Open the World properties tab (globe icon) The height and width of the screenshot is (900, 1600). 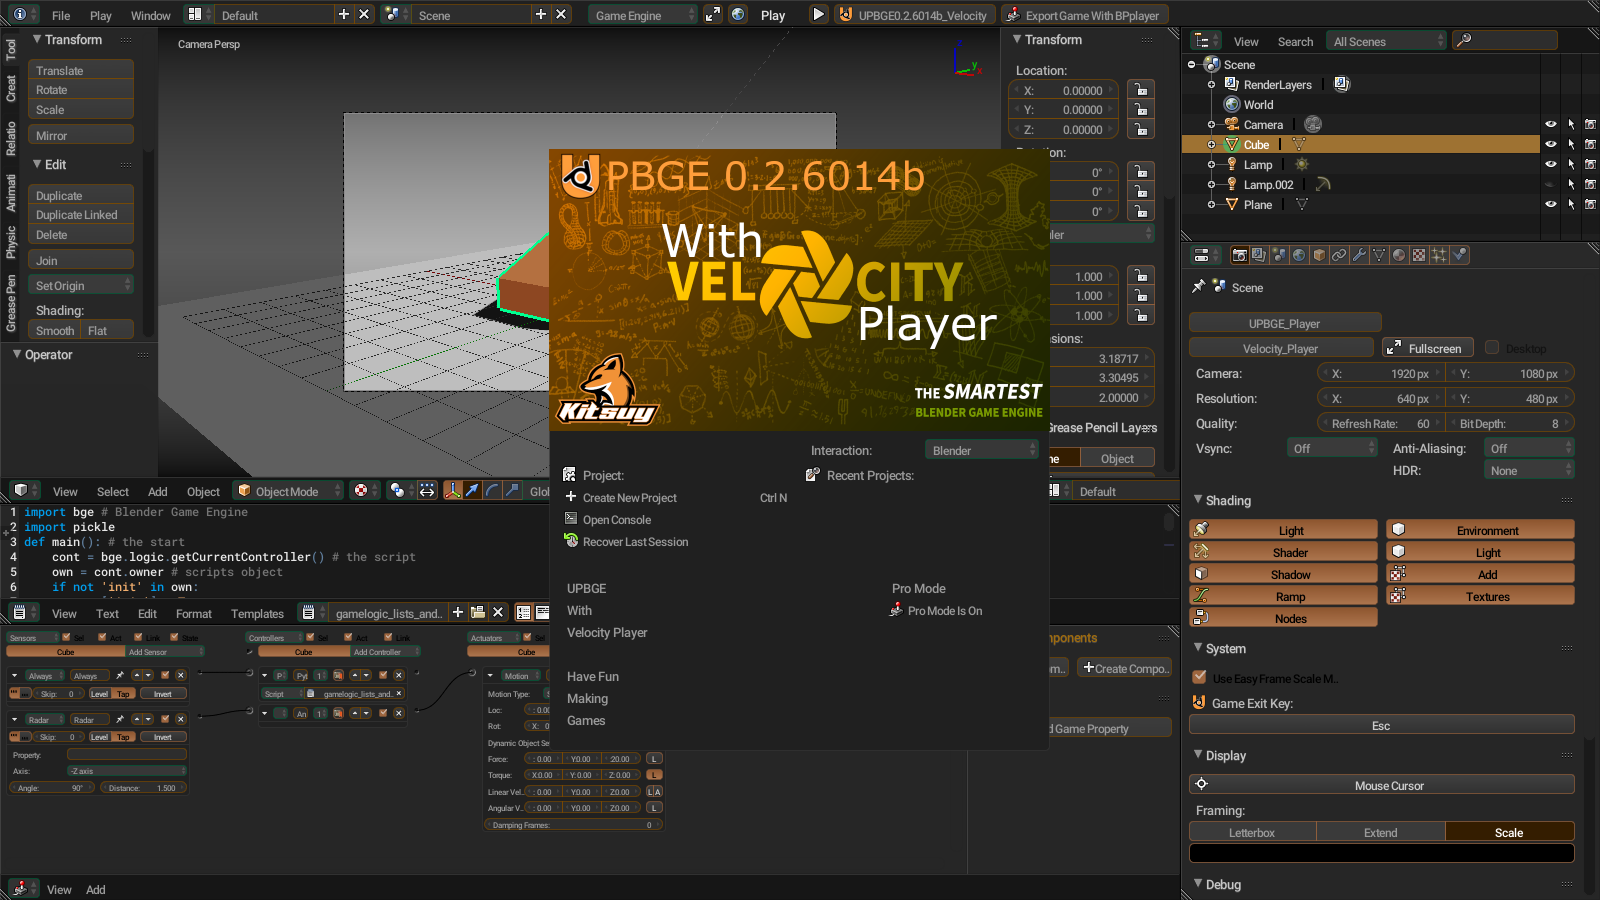point(1299,255)
